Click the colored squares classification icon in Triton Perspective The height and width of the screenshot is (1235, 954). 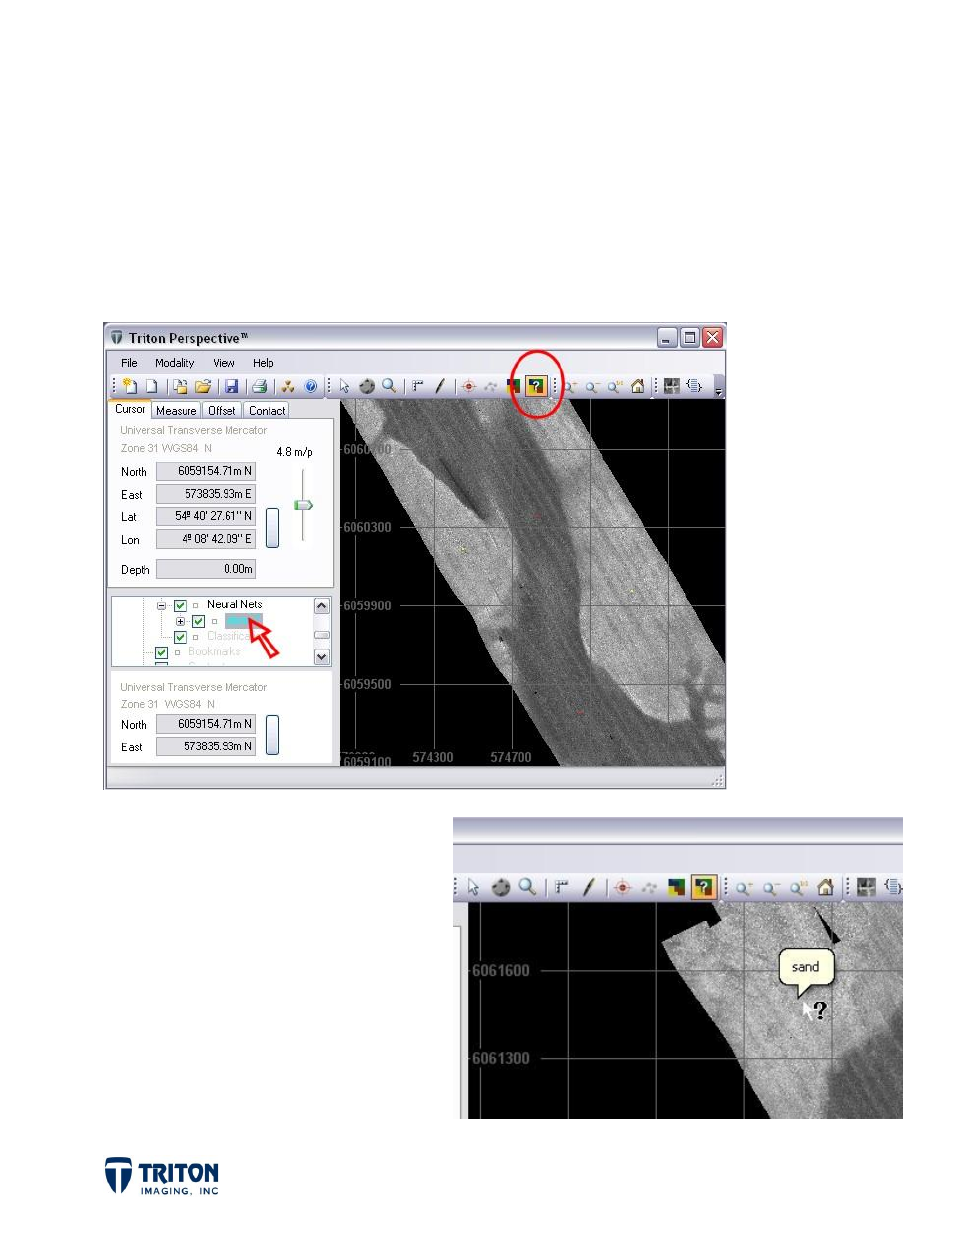[x=513, y=386]
